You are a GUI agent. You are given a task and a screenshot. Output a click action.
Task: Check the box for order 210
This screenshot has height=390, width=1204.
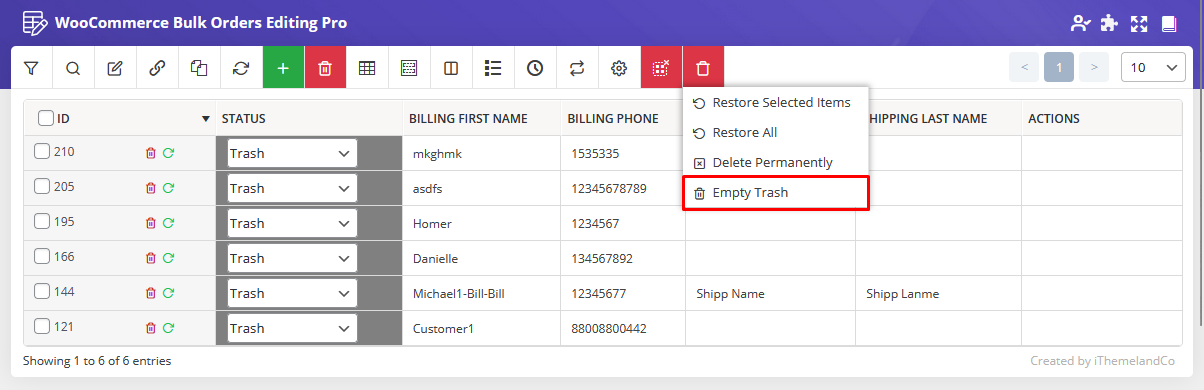tap(42, 151)
